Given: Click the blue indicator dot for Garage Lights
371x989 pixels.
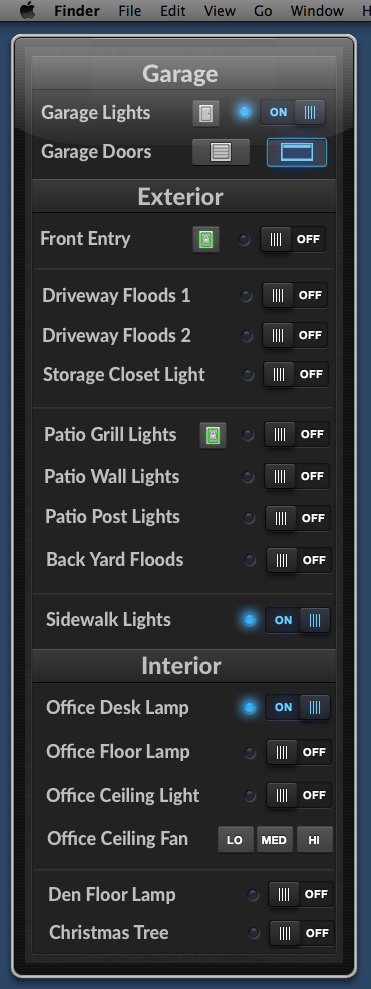Looking at the screenshot, I should point(245,112).
